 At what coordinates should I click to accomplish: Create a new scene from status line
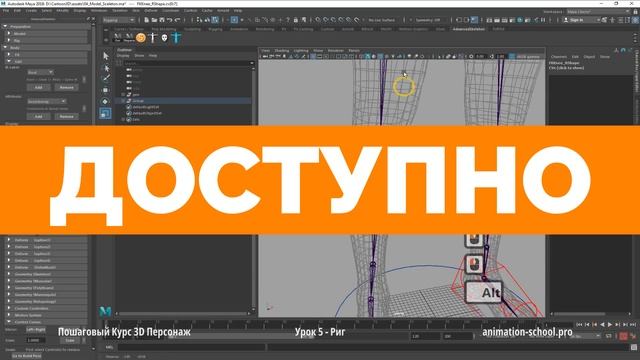pos(147,20)
